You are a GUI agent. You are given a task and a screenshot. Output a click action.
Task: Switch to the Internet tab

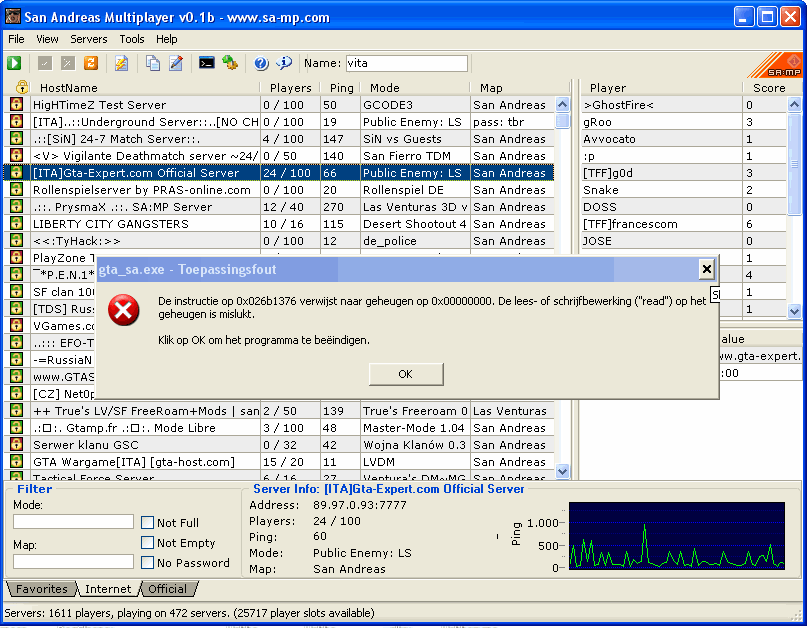click(x=108, y=589)
